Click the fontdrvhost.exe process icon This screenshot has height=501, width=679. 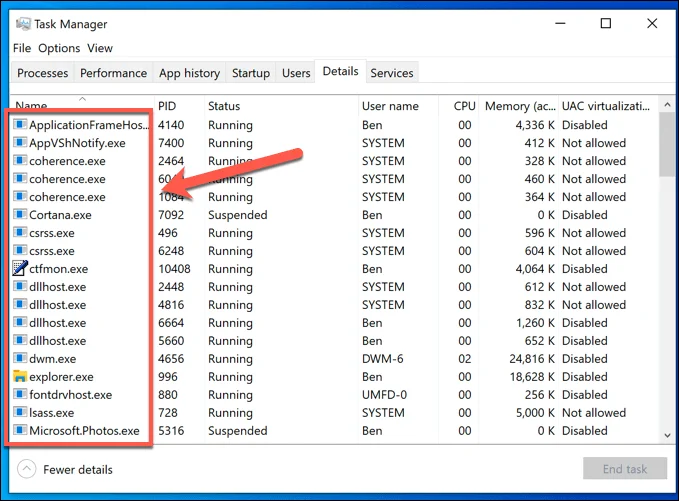20,394
